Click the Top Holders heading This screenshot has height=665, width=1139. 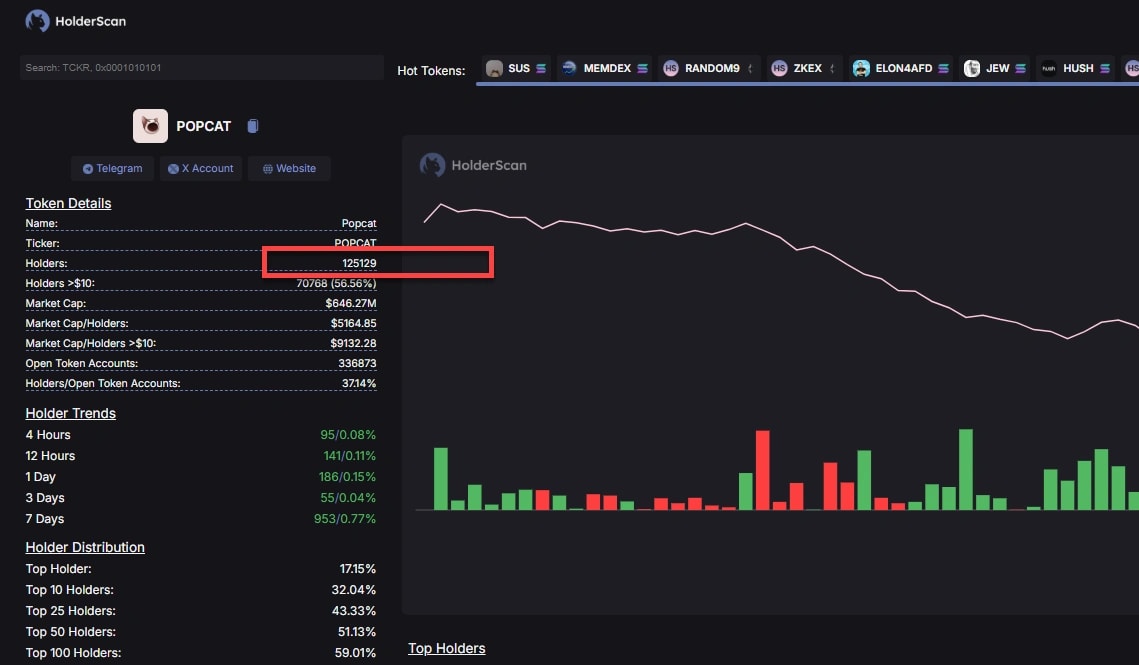(x=446, y=648)
